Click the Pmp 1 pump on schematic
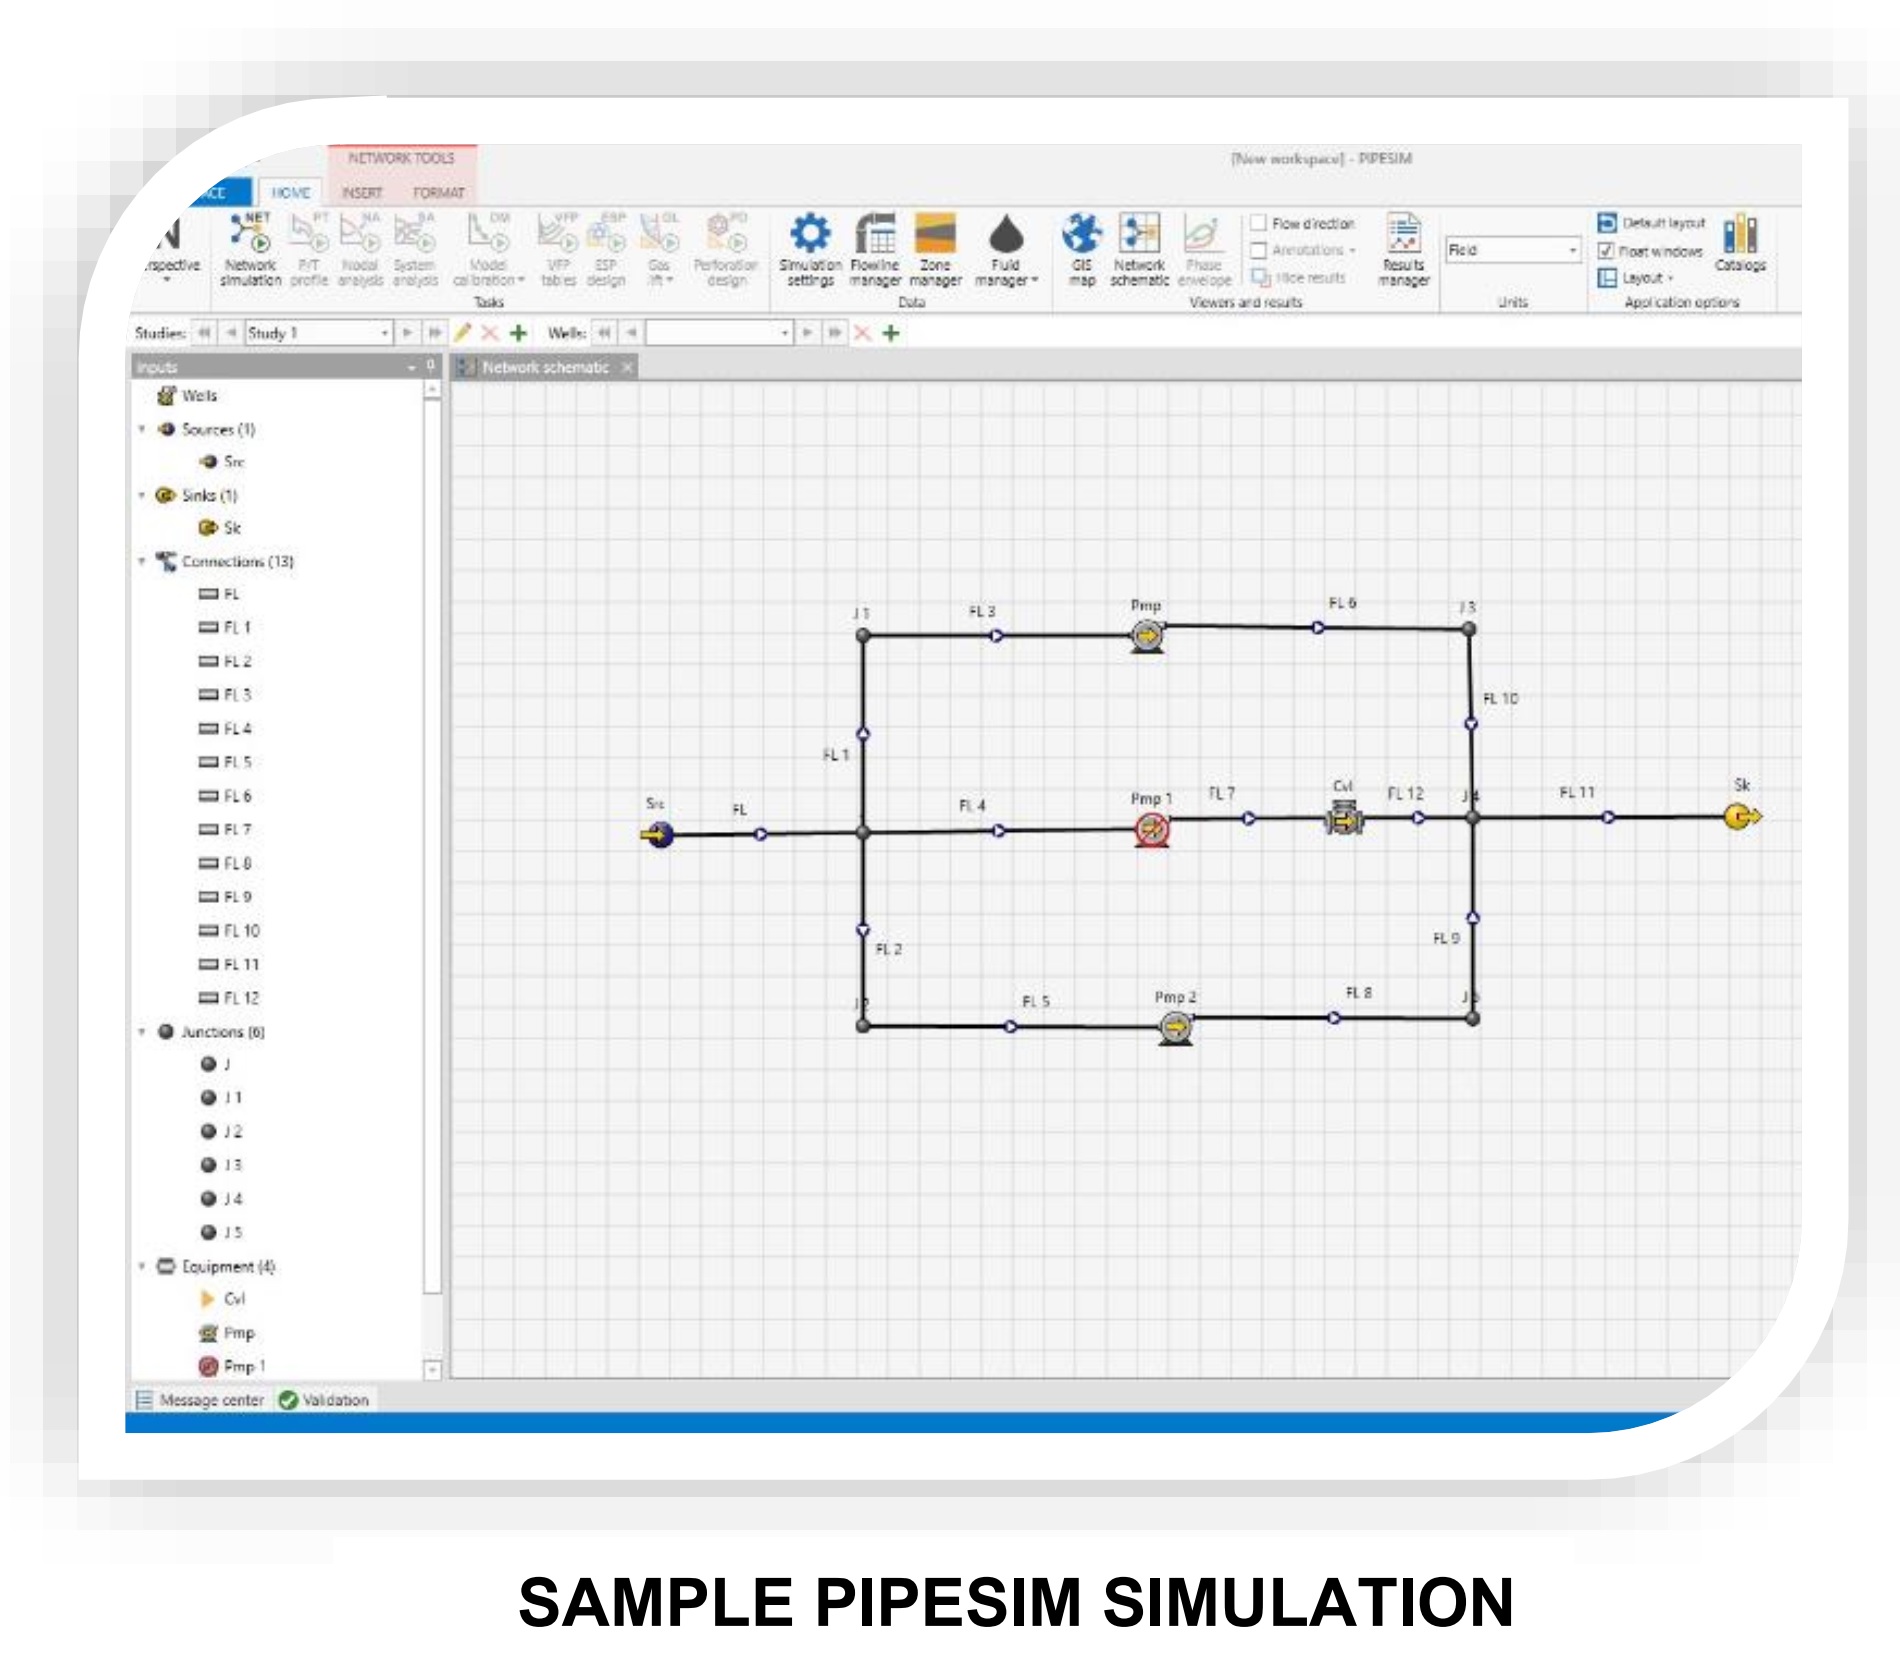The height and width of the screenshot is (1669, 1900). point(1152,829)
